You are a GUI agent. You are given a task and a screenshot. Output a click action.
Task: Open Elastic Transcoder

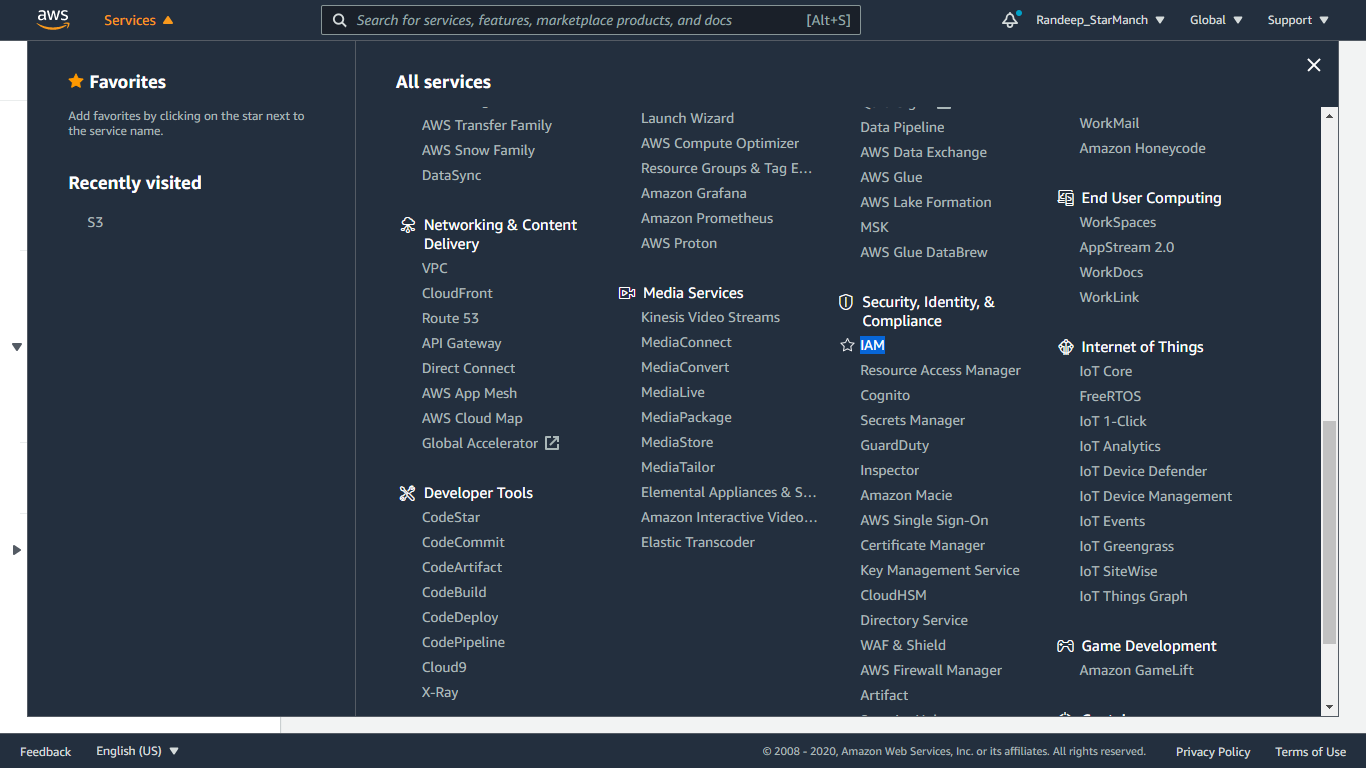click(698, 542)
